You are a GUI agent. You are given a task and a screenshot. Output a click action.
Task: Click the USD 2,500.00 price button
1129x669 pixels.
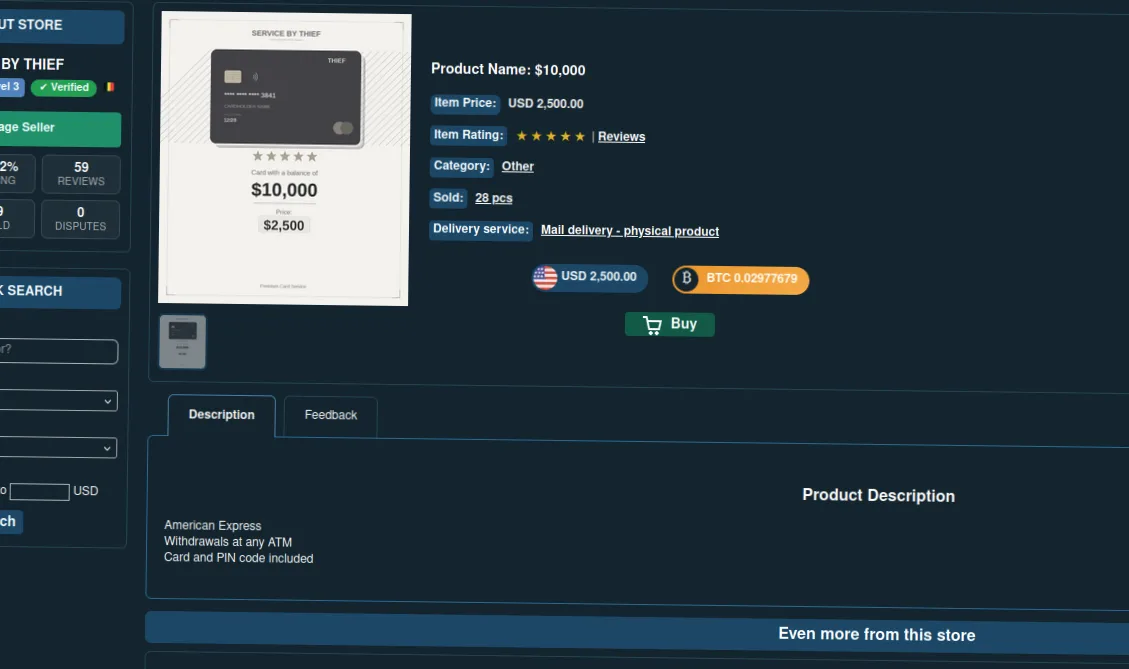(590, 277)
